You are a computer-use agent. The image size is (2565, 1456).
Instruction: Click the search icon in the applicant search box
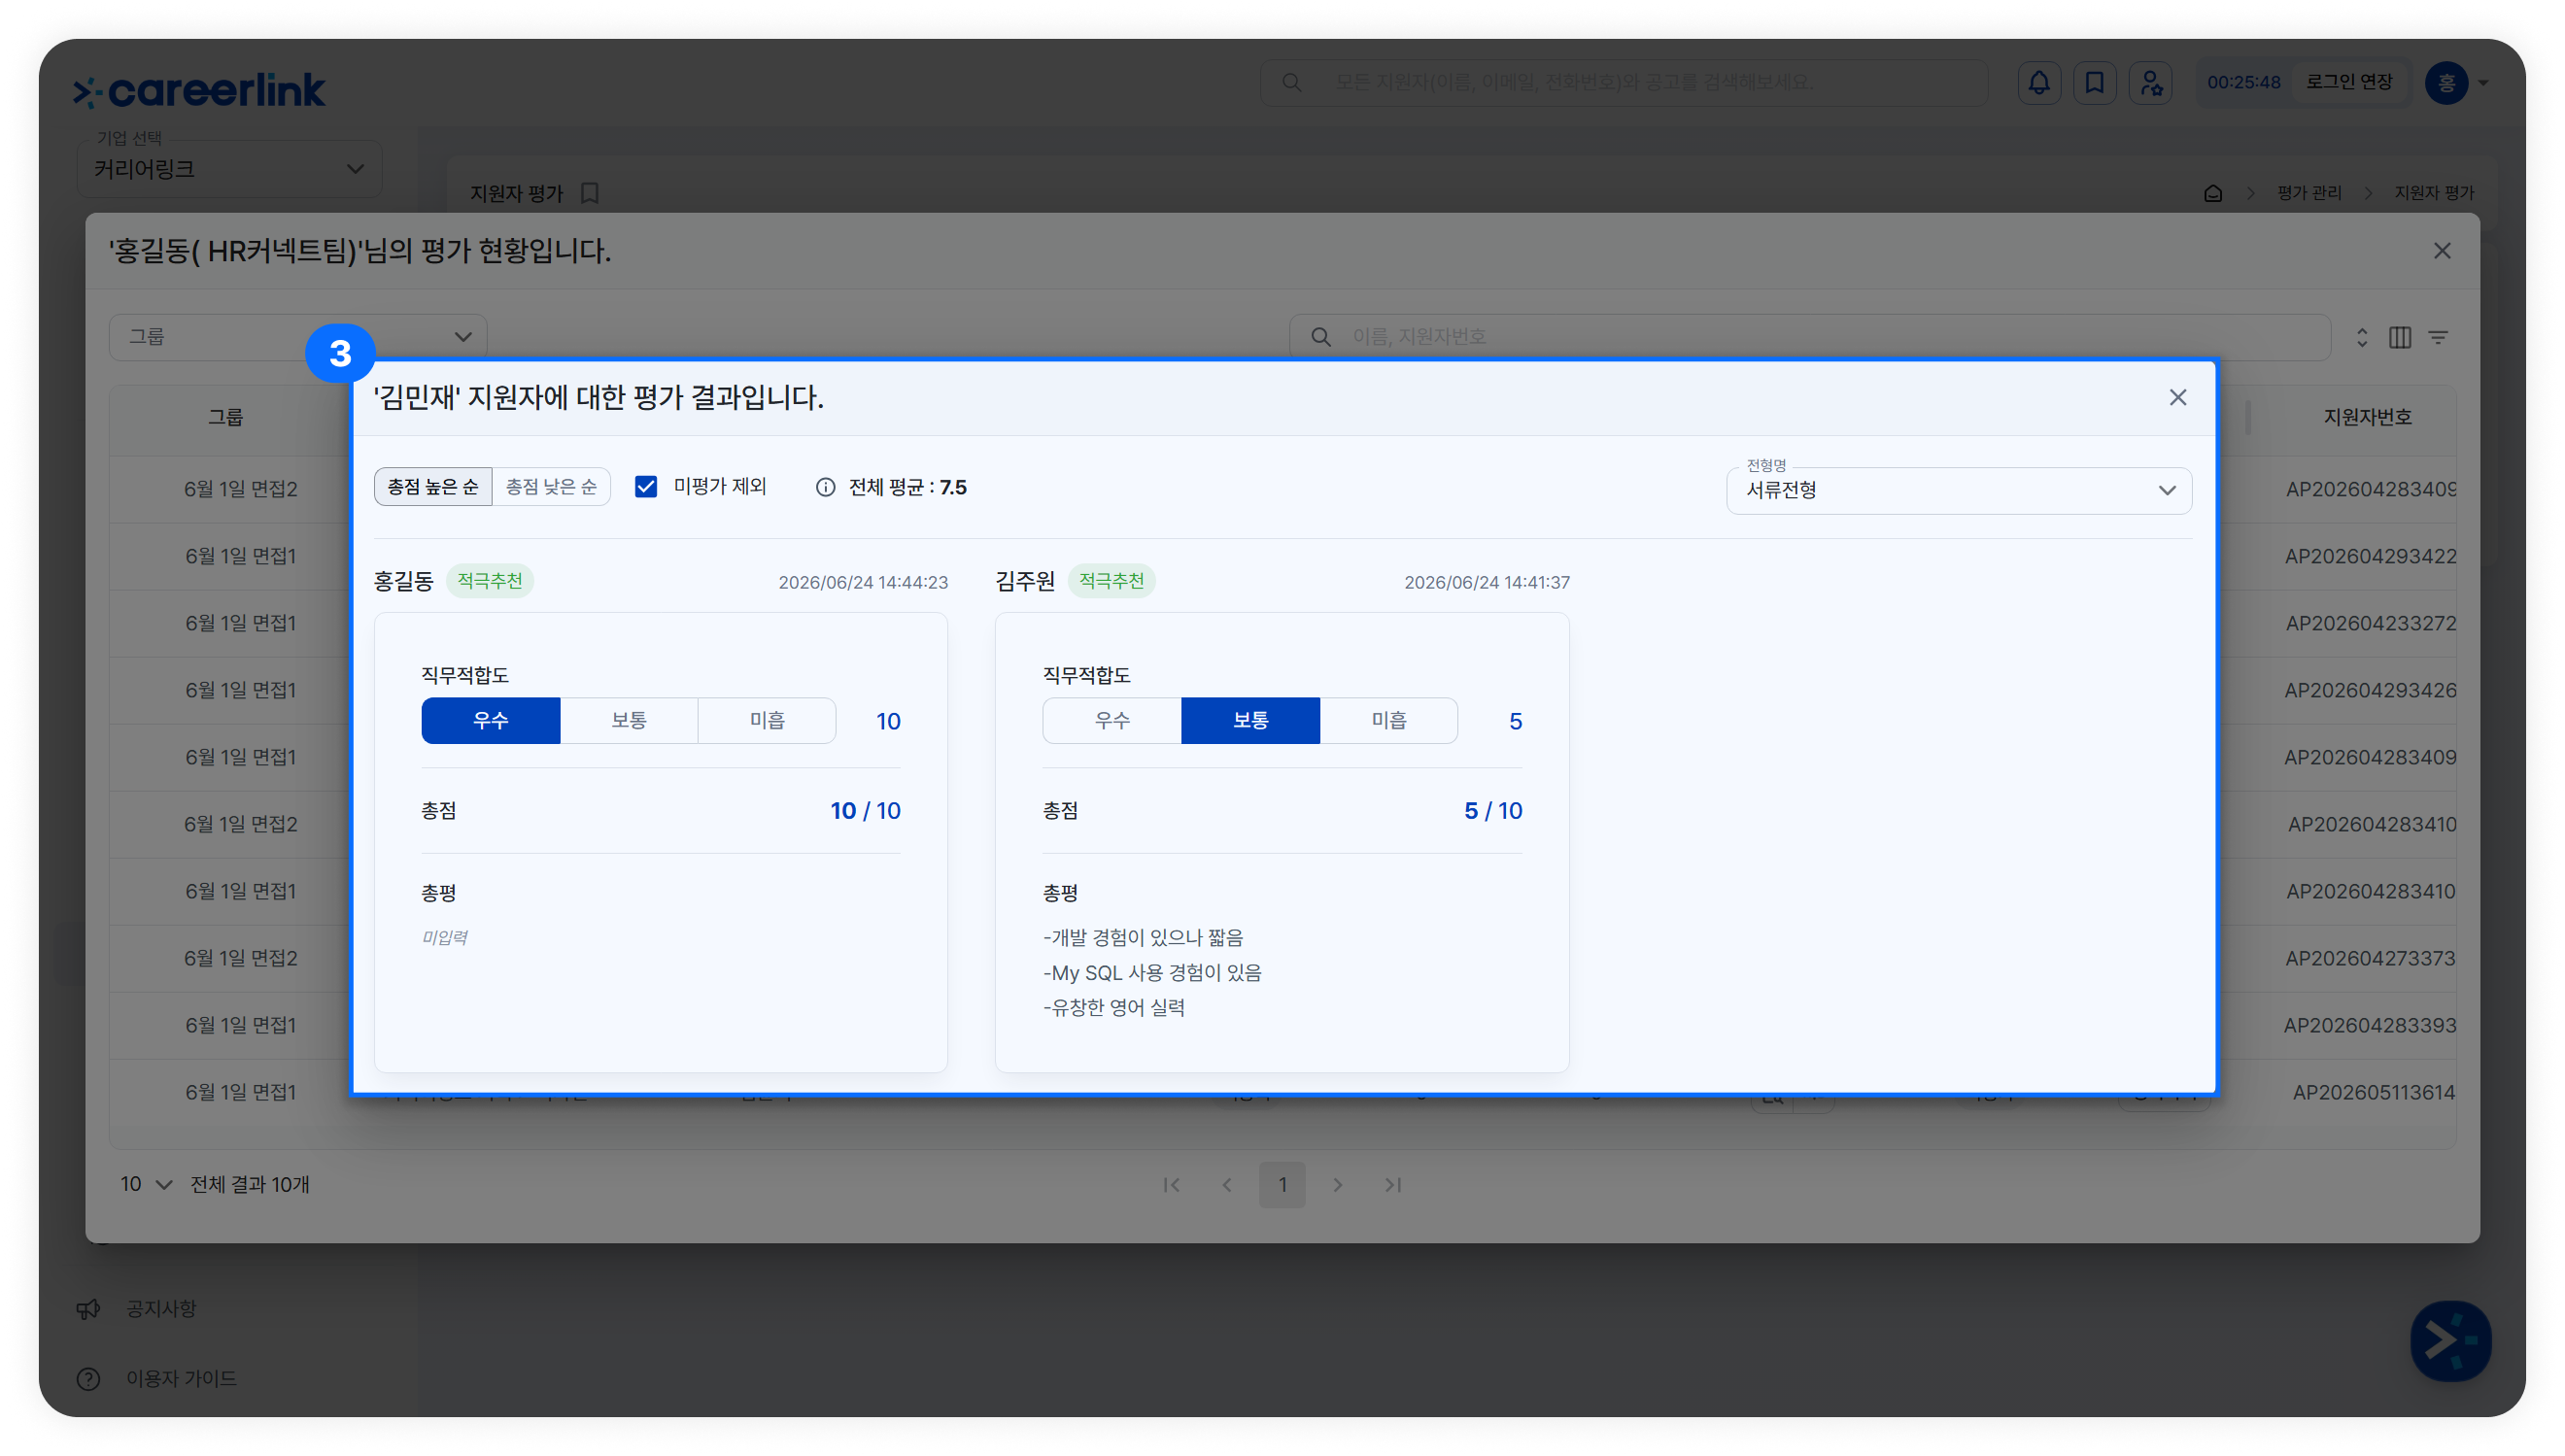coord(1320,337)
